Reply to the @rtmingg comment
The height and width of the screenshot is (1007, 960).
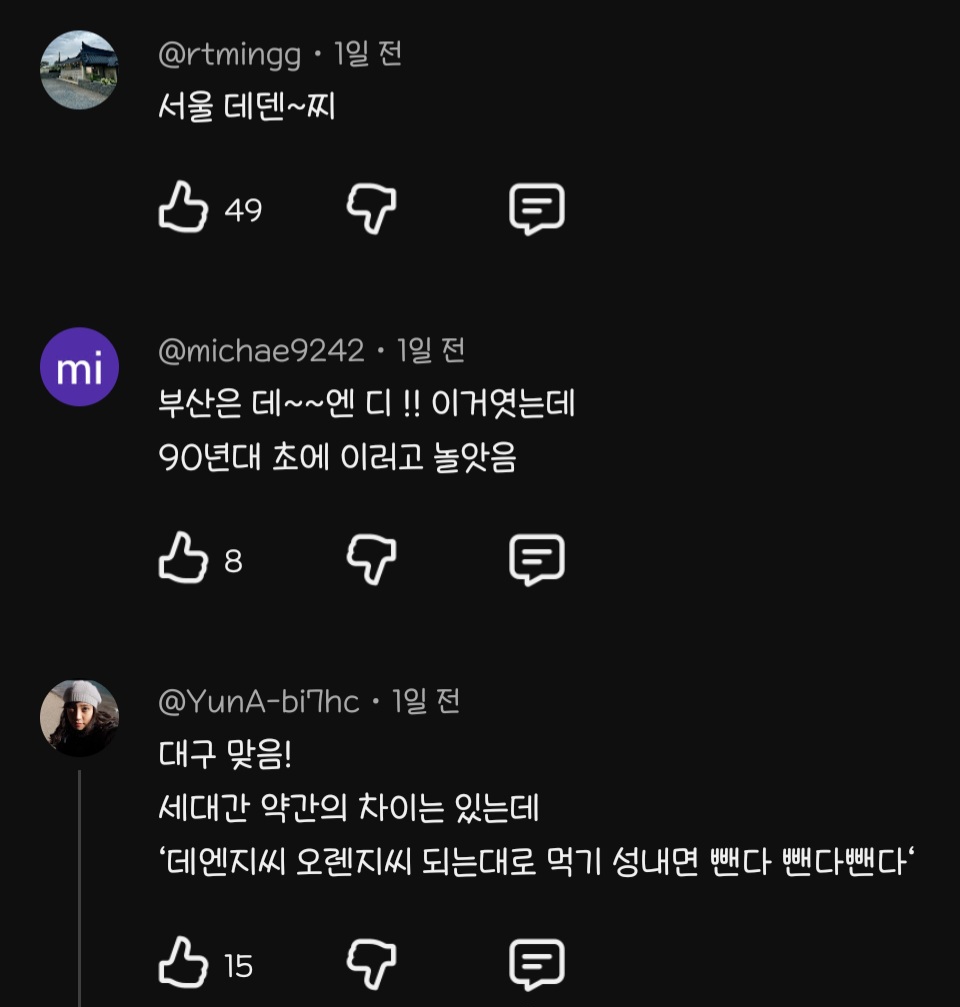click(537, 210)
